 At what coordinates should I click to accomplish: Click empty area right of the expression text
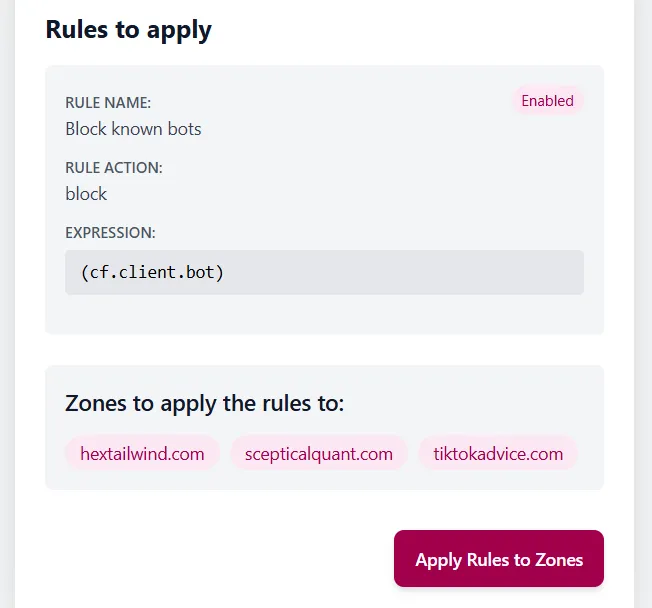point(420,272)
